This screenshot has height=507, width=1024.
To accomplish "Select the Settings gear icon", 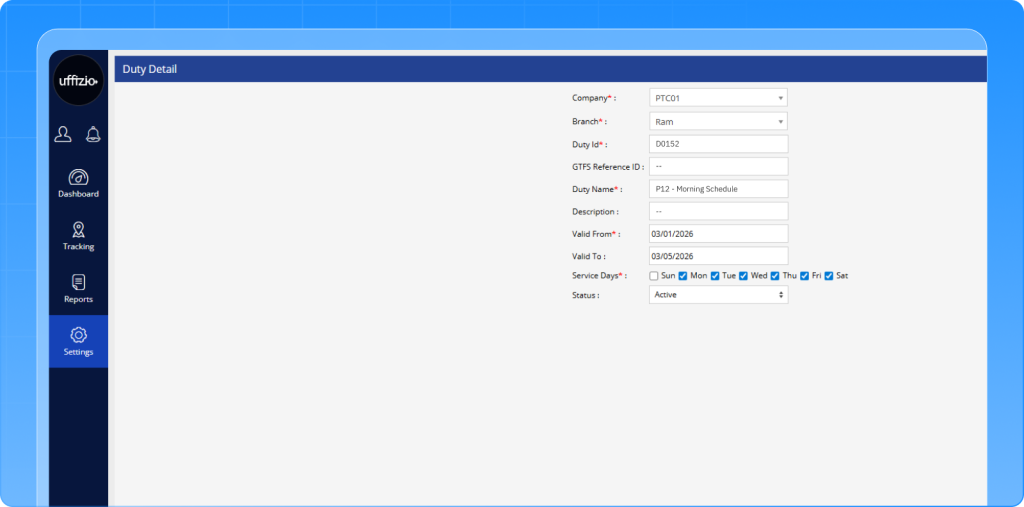I will [x=78, y=335].
